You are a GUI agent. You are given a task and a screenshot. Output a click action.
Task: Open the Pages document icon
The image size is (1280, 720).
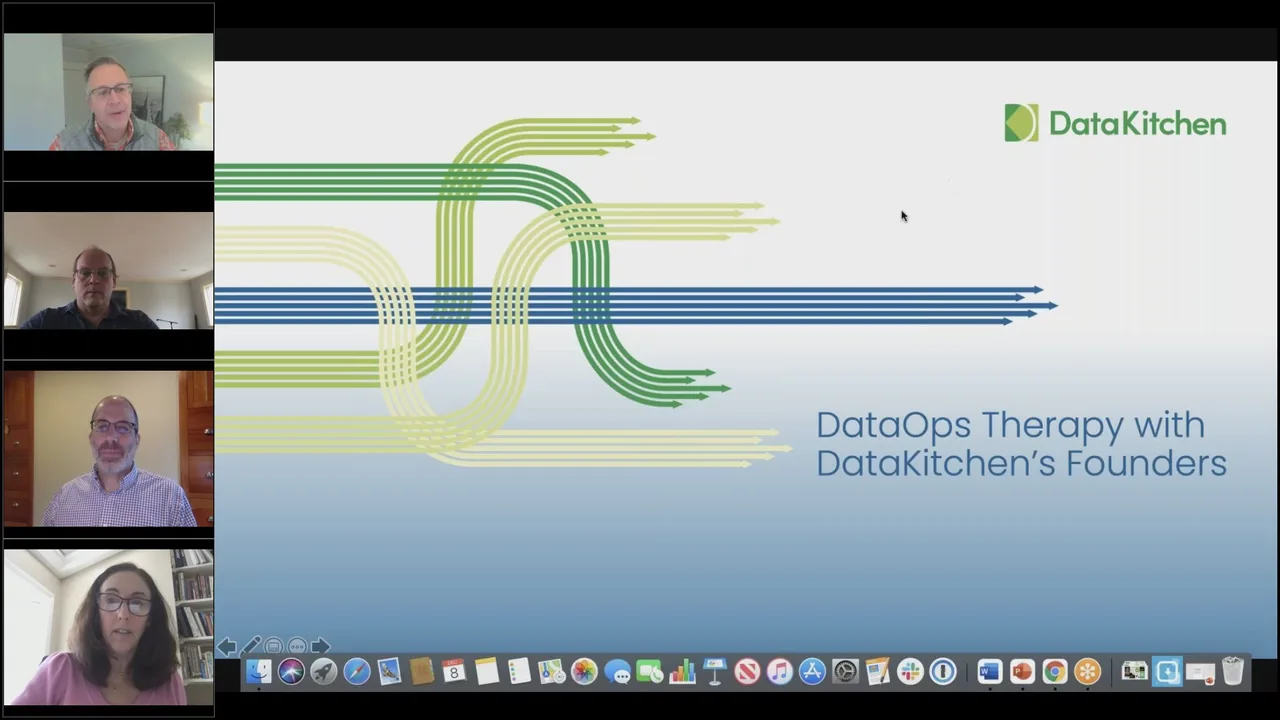click(878, 672)
